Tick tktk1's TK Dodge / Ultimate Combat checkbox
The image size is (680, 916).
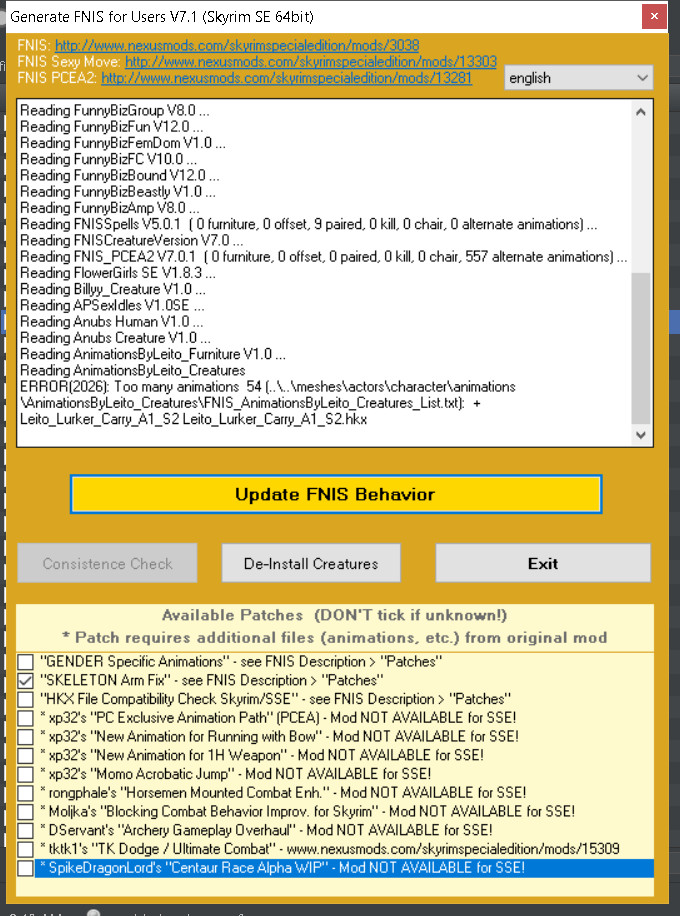(x=26, y=849)
